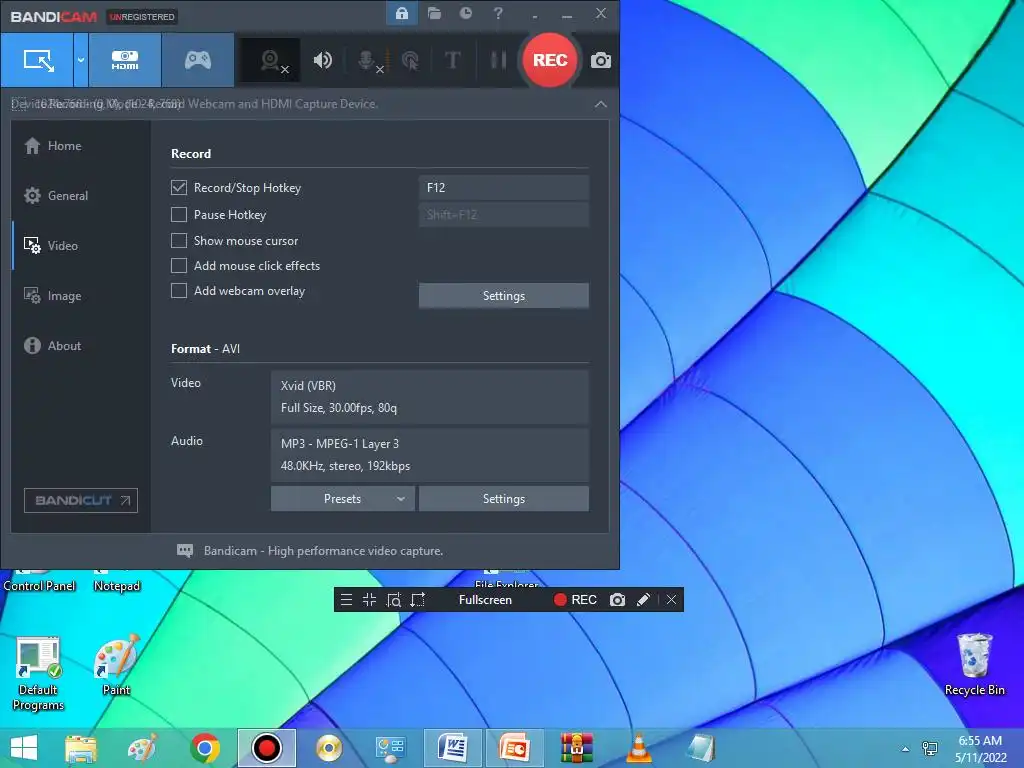Open Record section Settings button
The height and width of the screenshot is (768, 1024).
504,296
